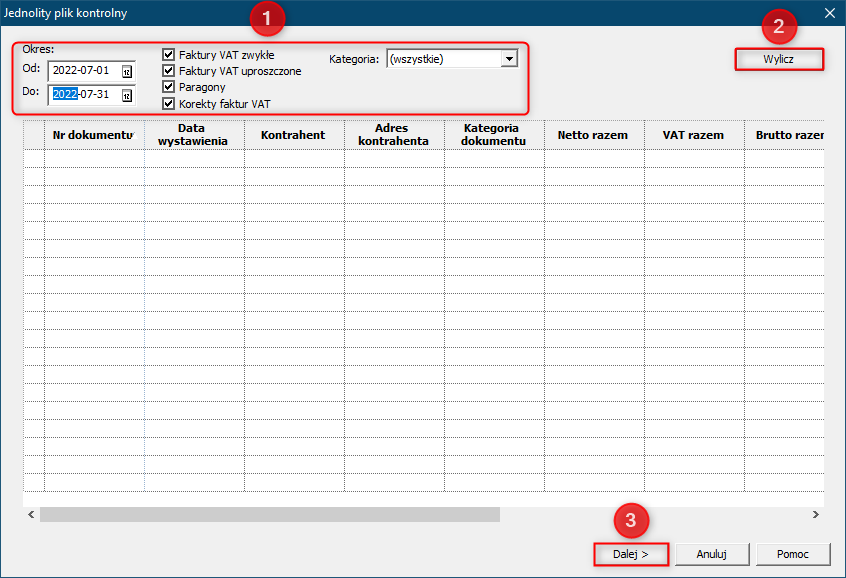The image size is (846, 578).
Task: Click the Kategoria dokumentu column header
Action: pyautogui.click(x=494, y=135)
